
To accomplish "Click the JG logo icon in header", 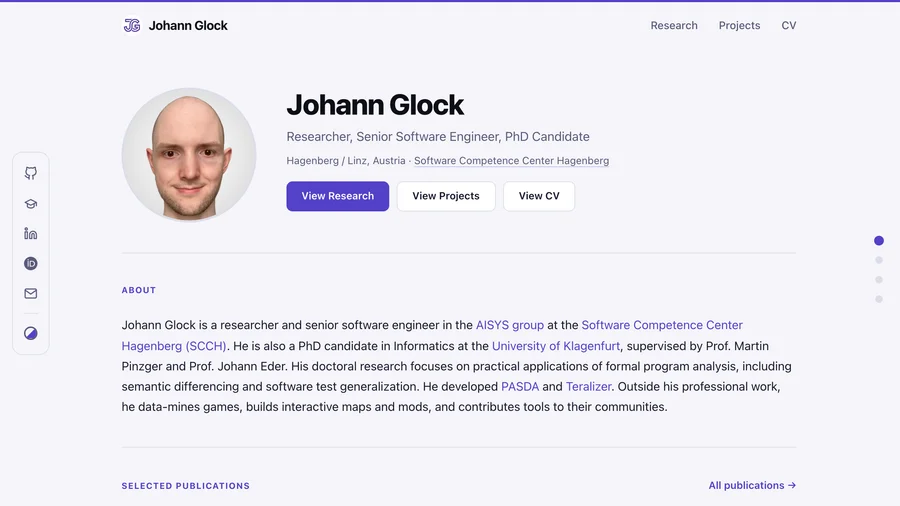I will coord(132,25).
